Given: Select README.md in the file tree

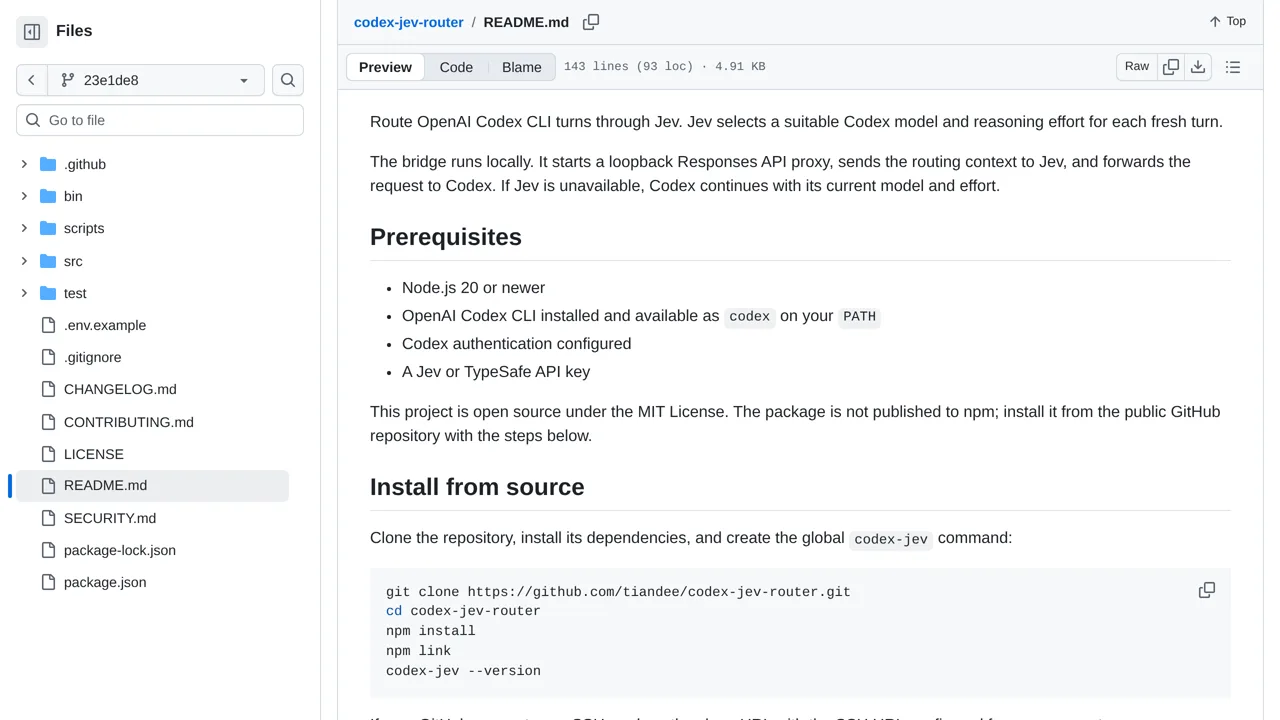Looking at the screenshot, I should click(x=153, y=486).
